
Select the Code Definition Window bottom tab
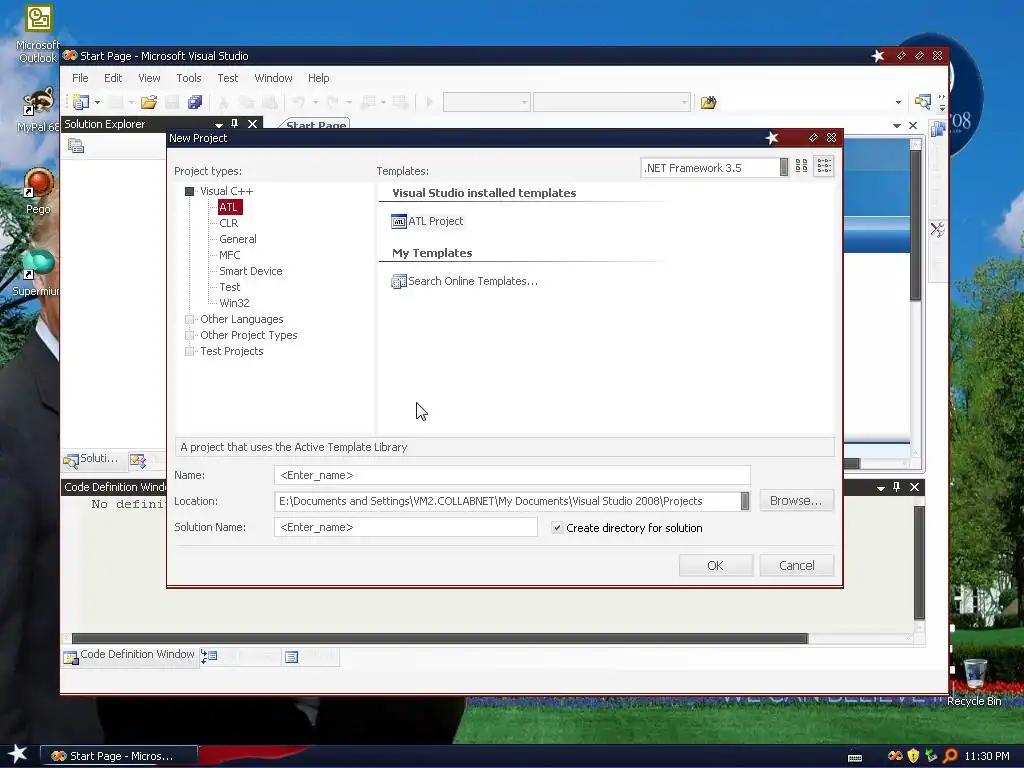point(129,655)
